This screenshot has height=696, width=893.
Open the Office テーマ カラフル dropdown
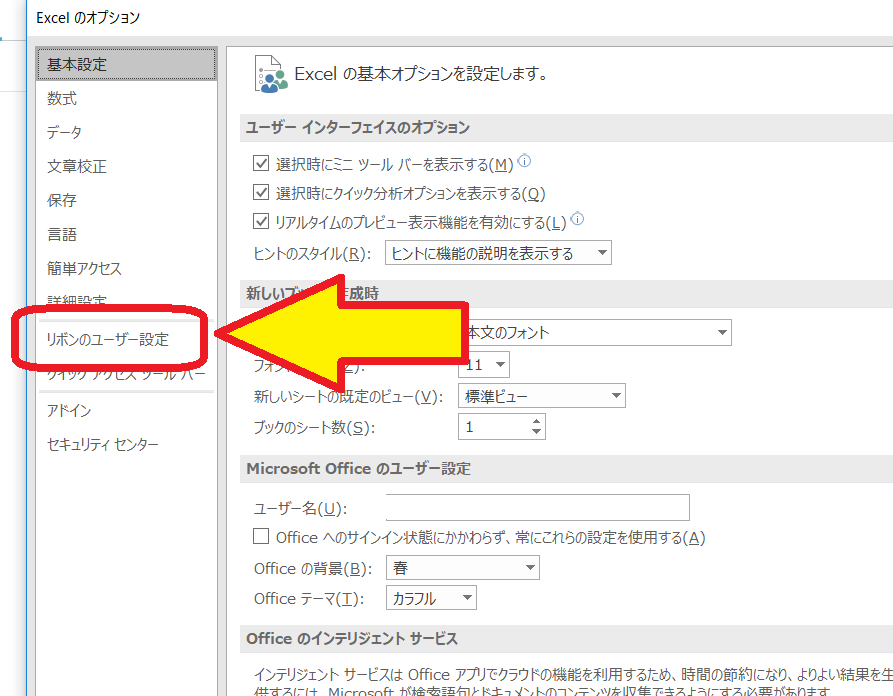point(431,598)
